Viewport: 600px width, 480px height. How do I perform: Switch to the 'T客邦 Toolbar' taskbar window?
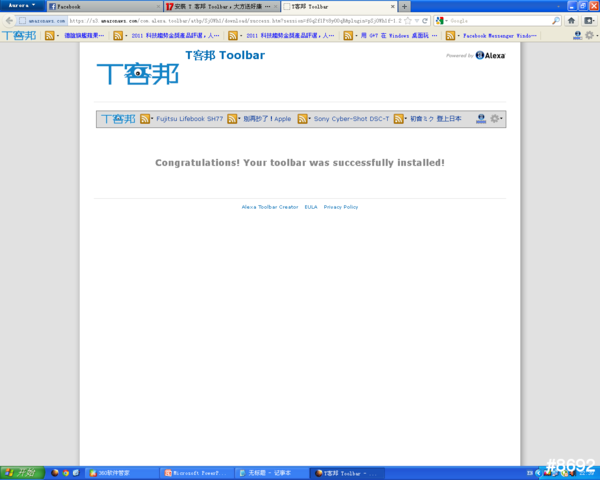click(x=347, y=473)
